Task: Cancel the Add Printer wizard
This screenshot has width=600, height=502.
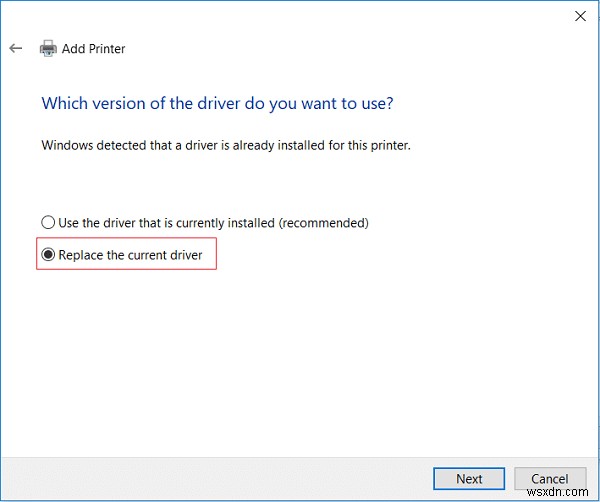Action: pos(549,478)
